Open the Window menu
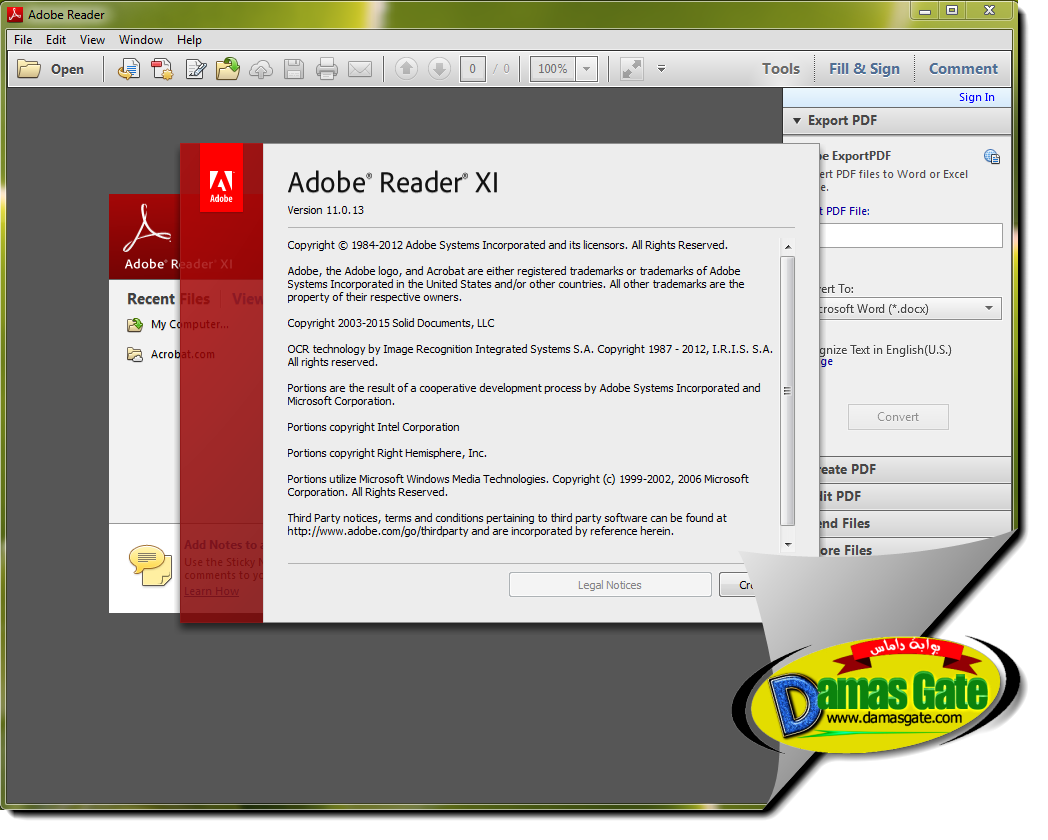 [141, 40]
